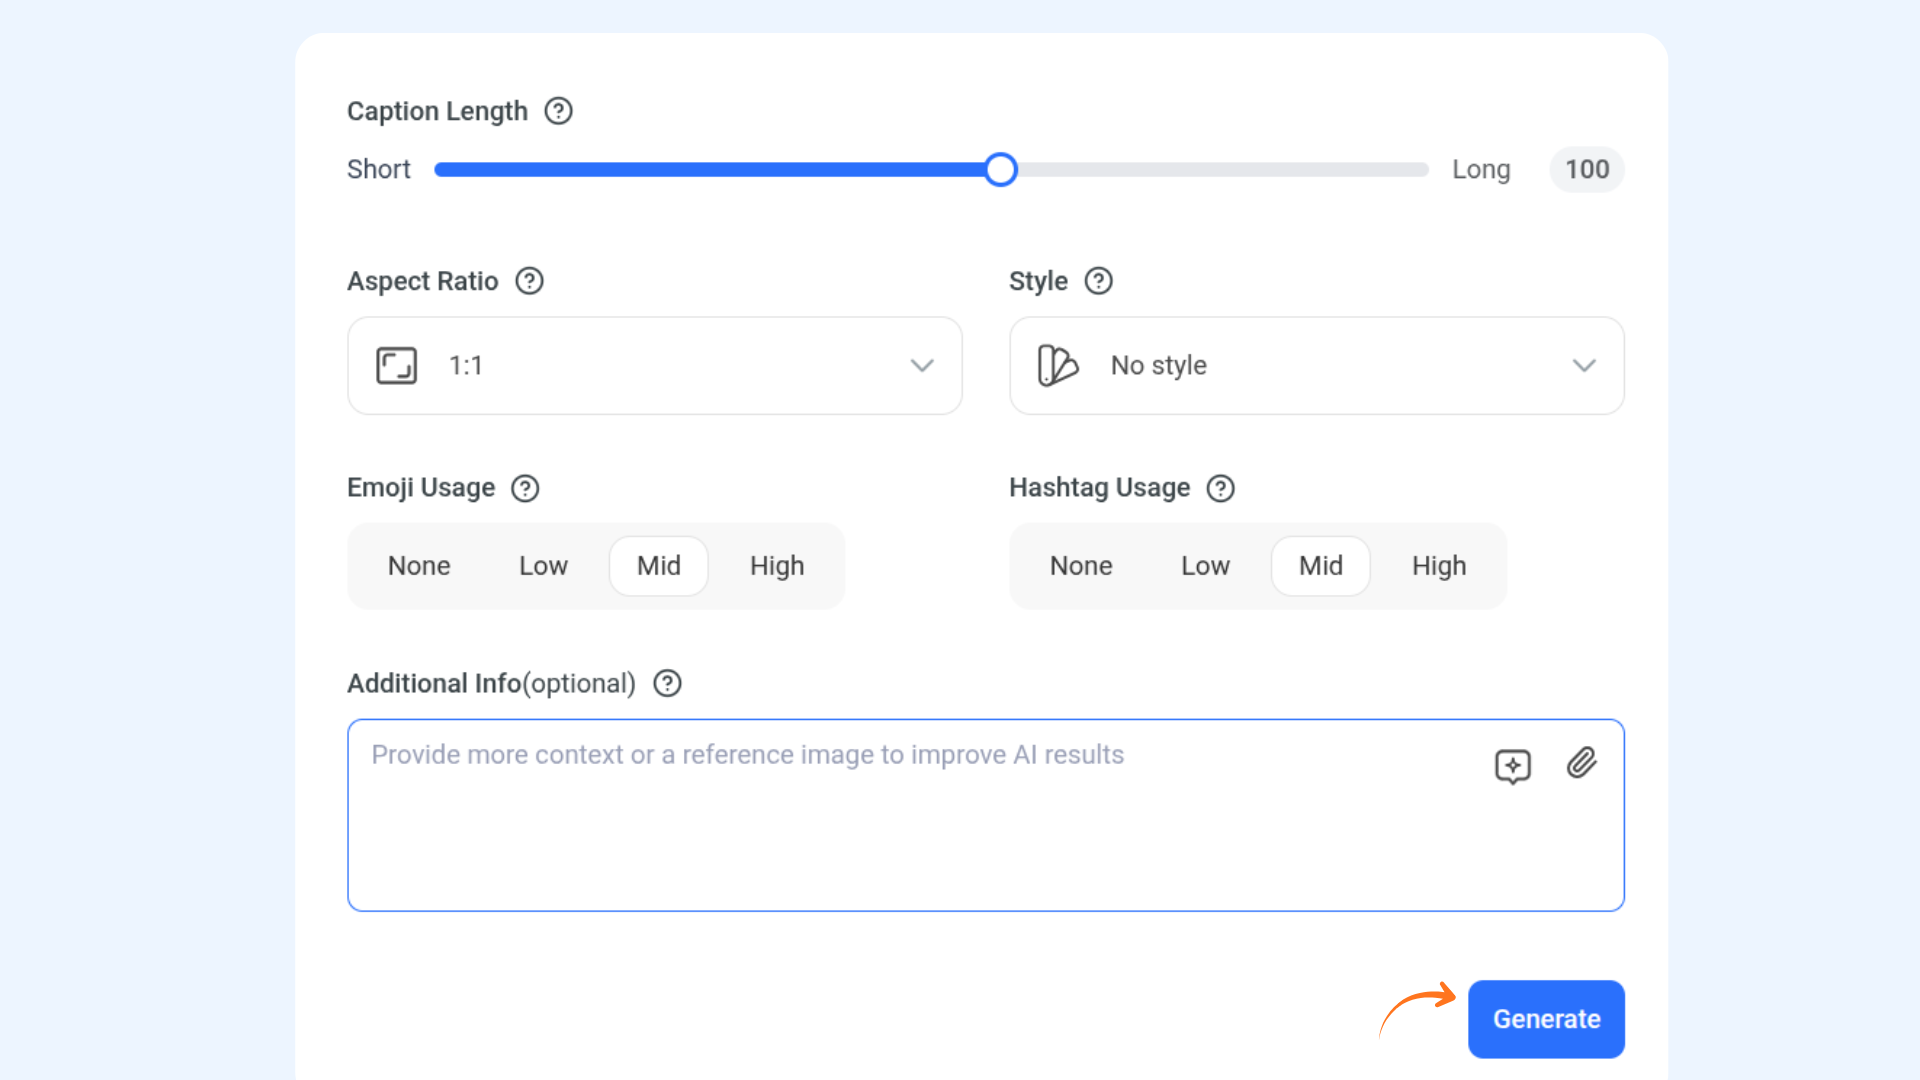Set Emoji Usage to High

(x=776, y=566)
